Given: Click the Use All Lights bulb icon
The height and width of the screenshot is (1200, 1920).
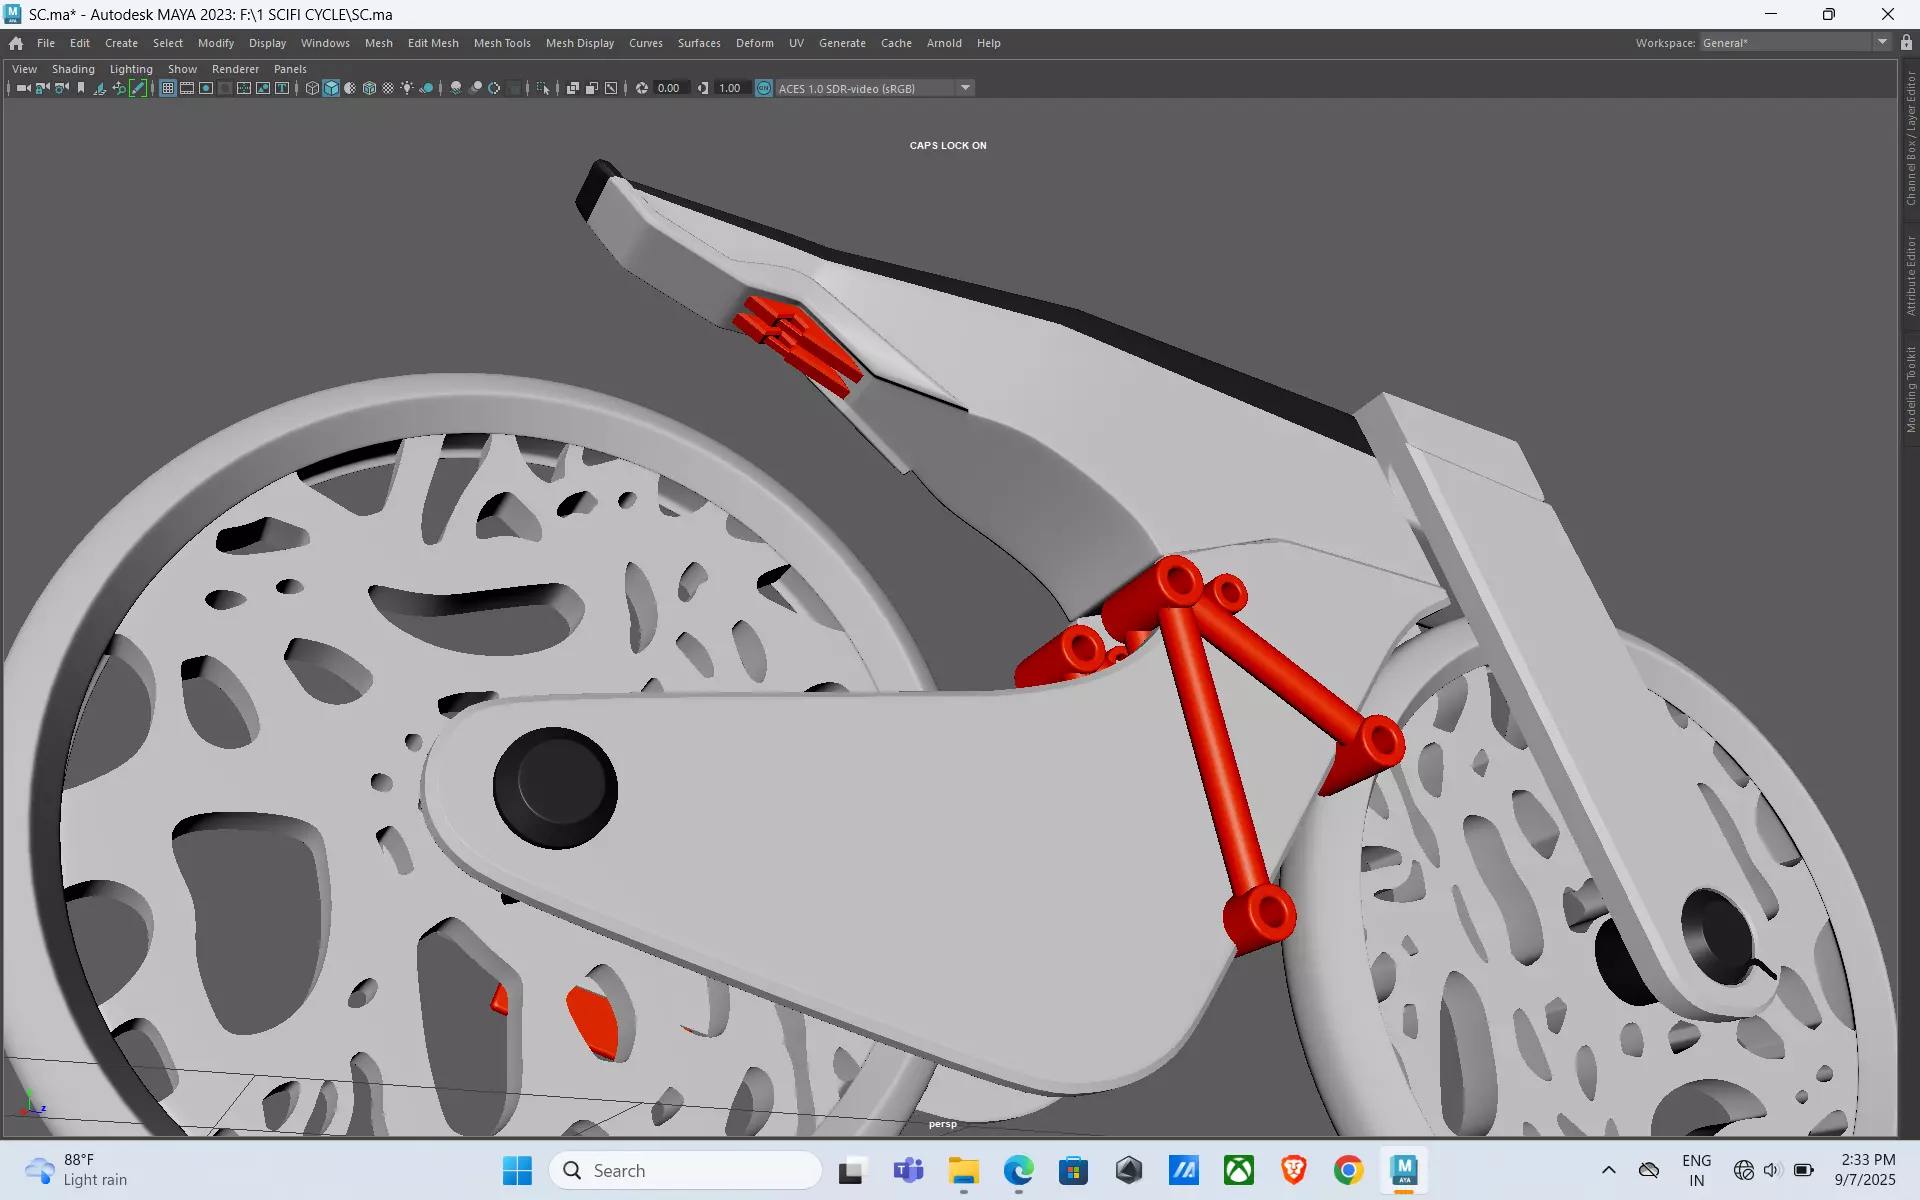Looking at the screenshot, I should pyautogui.click(x=407, y=88).
